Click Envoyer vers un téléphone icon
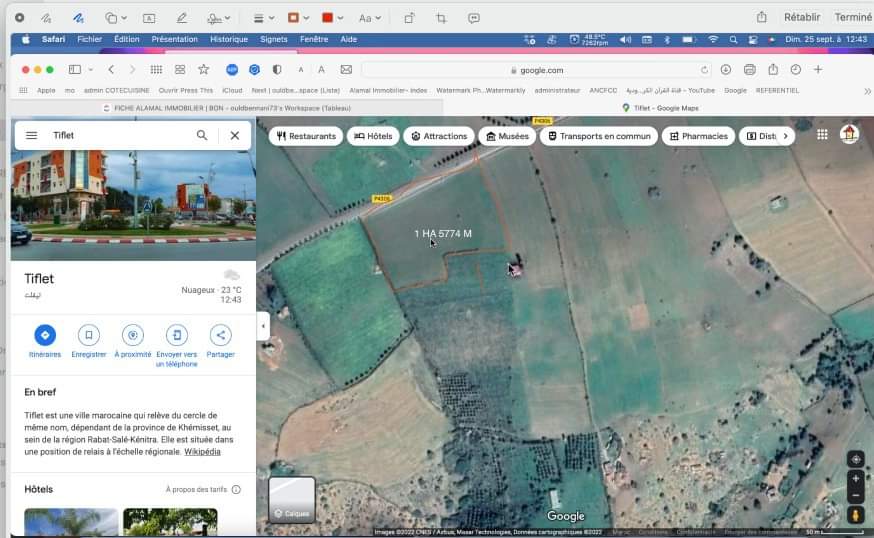 [x=176, y=335]
